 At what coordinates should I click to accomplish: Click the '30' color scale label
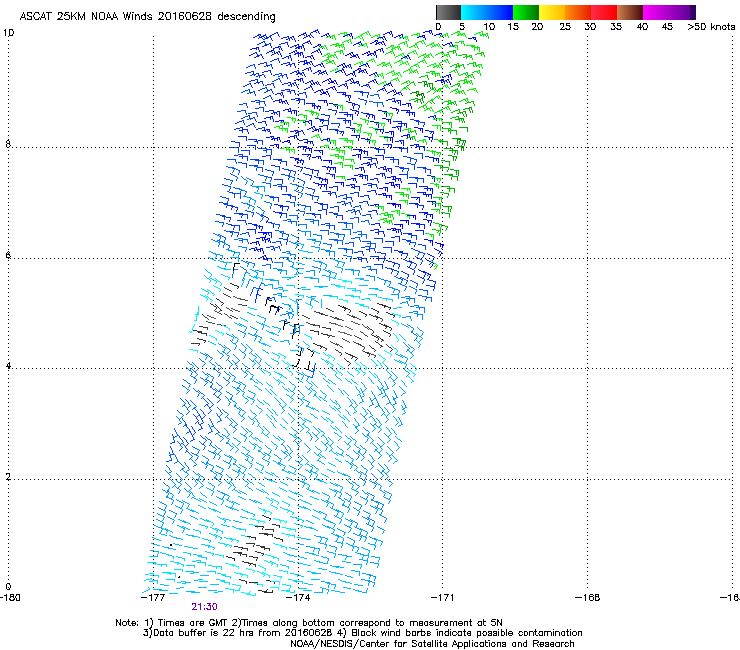point(590,27)
